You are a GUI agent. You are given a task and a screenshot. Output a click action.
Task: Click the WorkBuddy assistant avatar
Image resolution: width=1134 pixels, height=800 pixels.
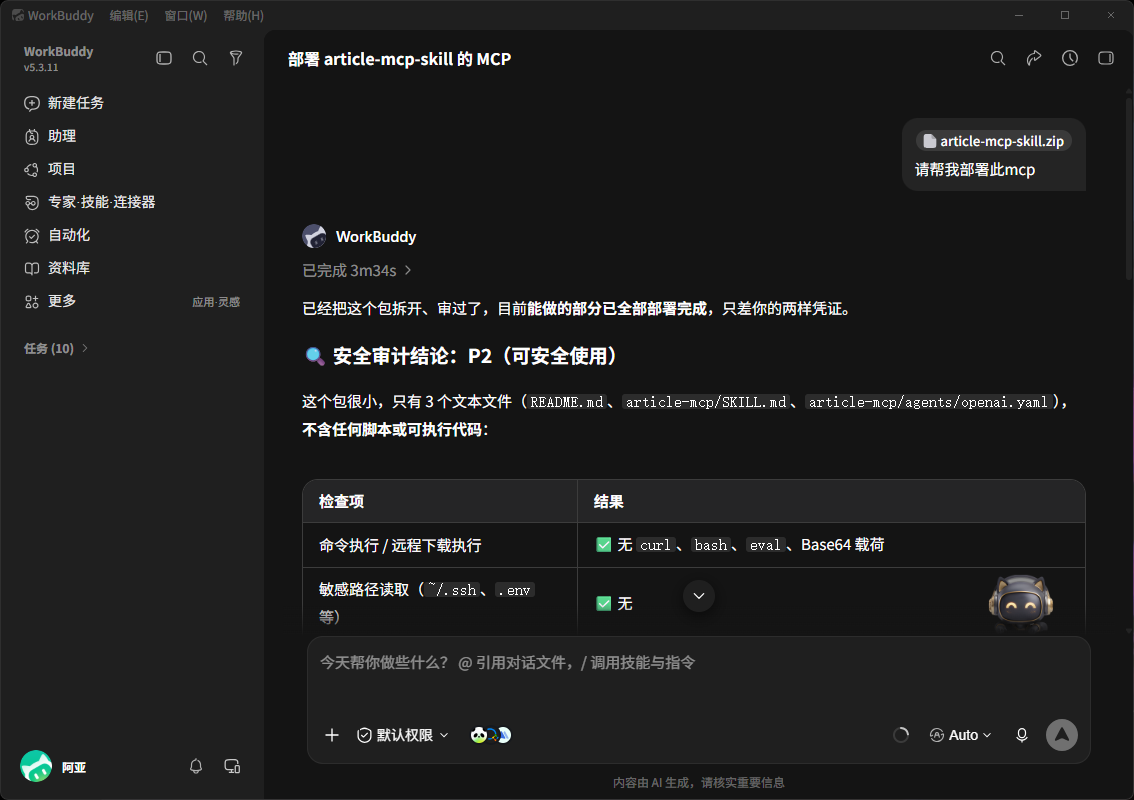click(x=314, y=237)
